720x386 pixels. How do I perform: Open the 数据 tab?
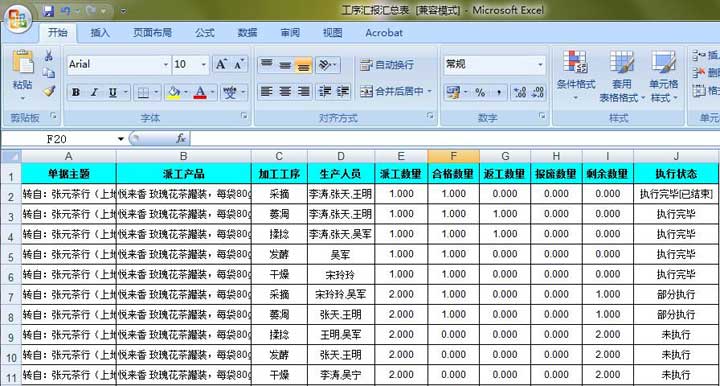(247, 33)
